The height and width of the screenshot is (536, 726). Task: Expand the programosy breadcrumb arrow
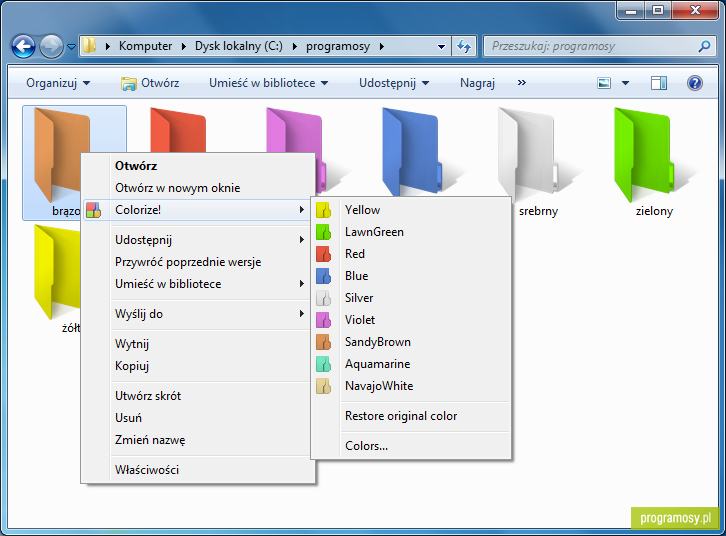pos(382,46)
